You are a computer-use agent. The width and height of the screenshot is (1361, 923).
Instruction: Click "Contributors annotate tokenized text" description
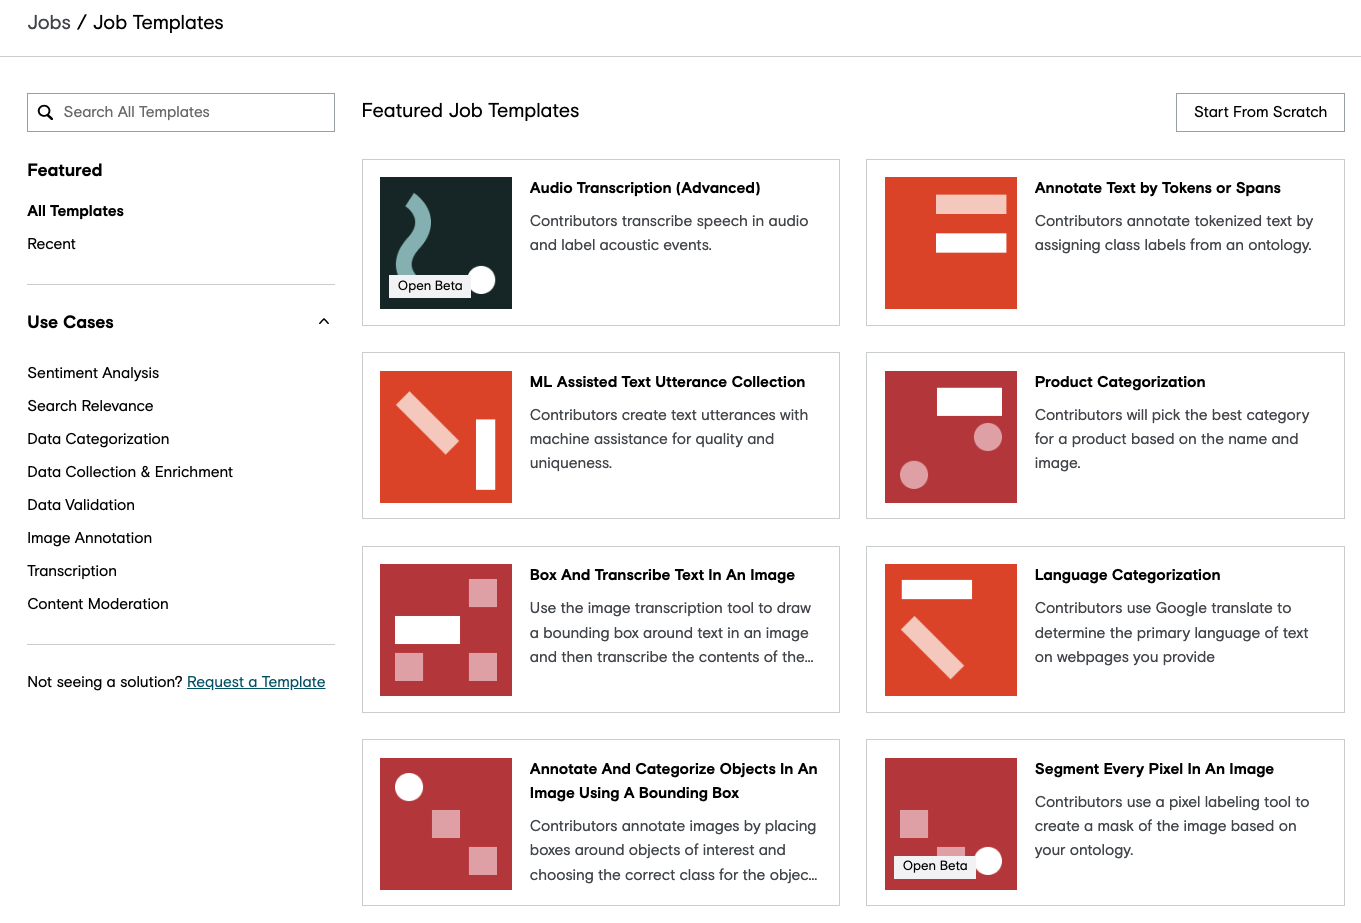(x=1174, y=233)
